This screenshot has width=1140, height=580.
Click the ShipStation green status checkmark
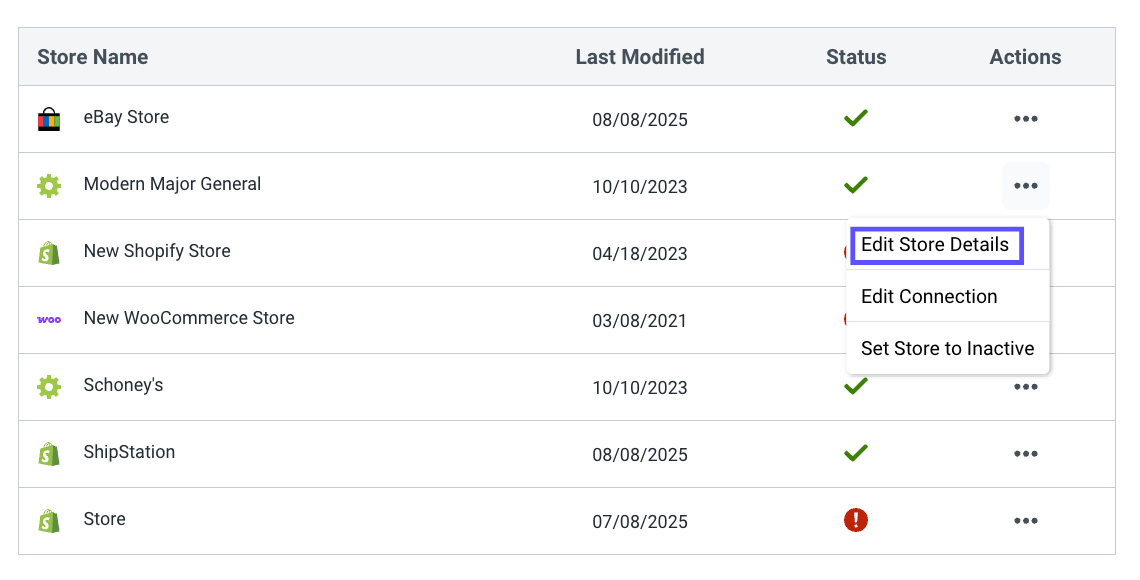(x=855, y=453)
